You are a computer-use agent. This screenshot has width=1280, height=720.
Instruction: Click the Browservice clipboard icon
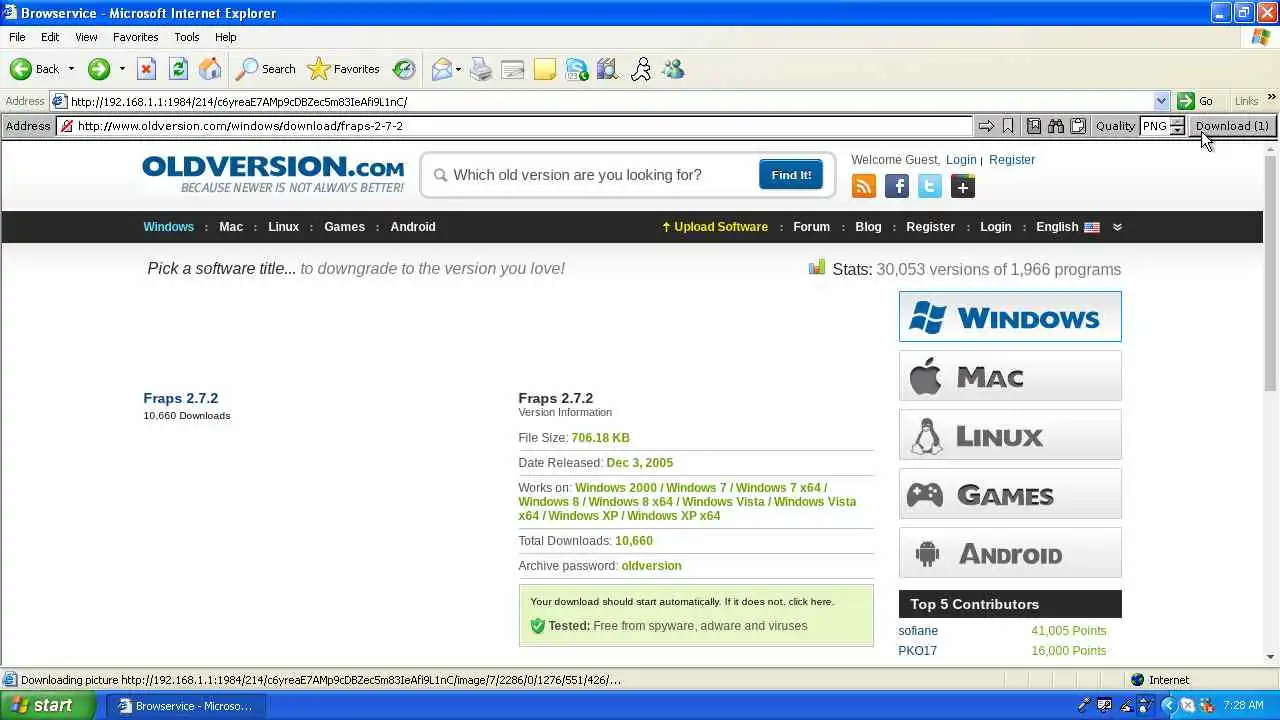point(1078,126)
